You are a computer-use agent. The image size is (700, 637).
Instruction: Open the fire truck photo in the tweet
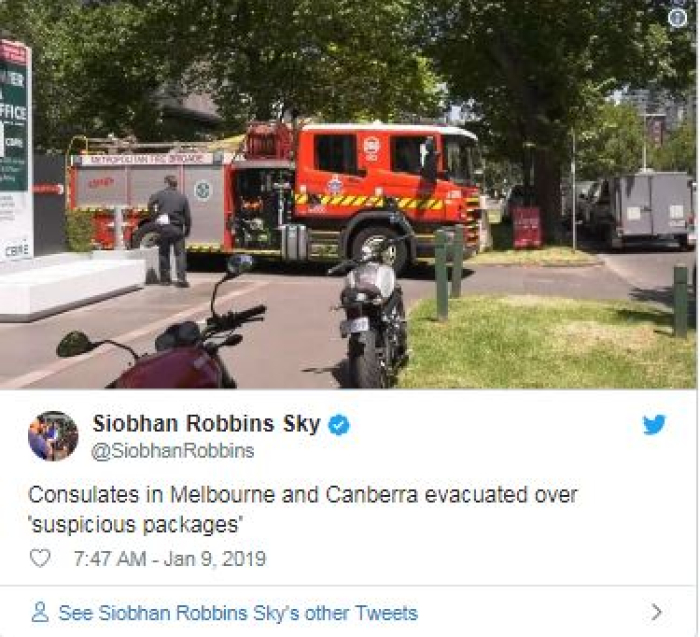(x=348, y=194)
